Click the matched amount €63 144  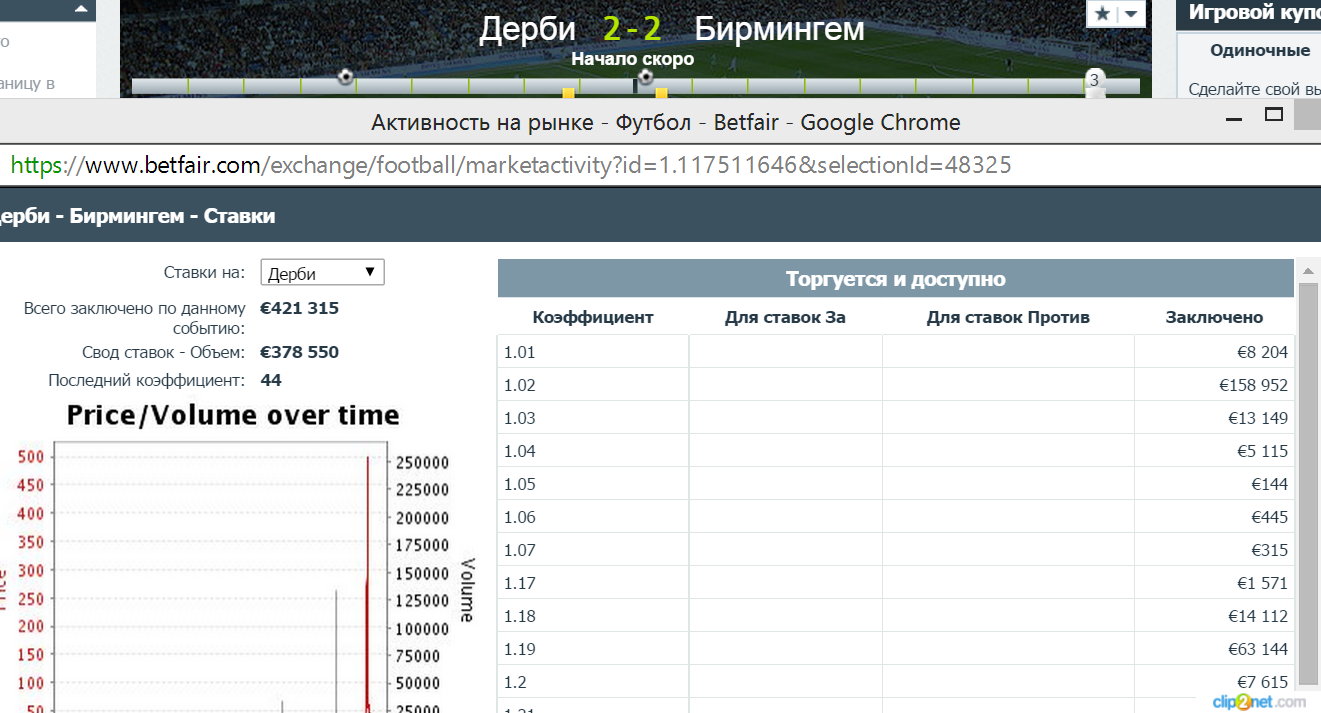(x=1258, y=649)
